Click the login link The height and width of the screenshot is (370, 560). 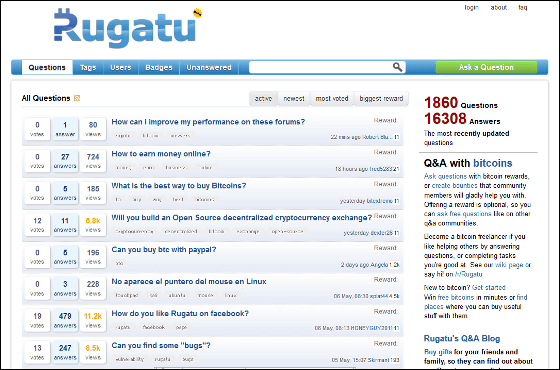(x=471, y=8)
